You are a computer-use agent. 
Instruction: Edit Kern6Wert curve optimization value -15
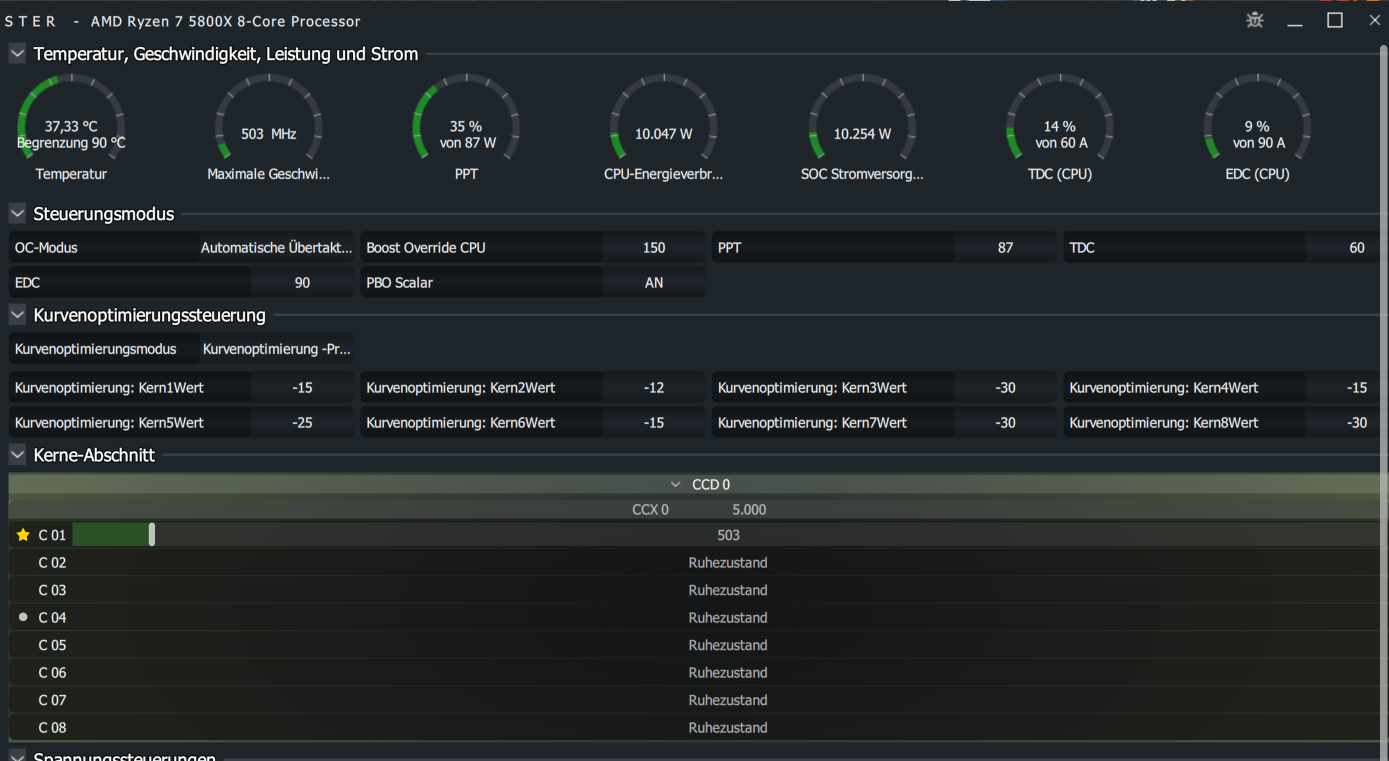pyautogui.click(x=654, y=422)
